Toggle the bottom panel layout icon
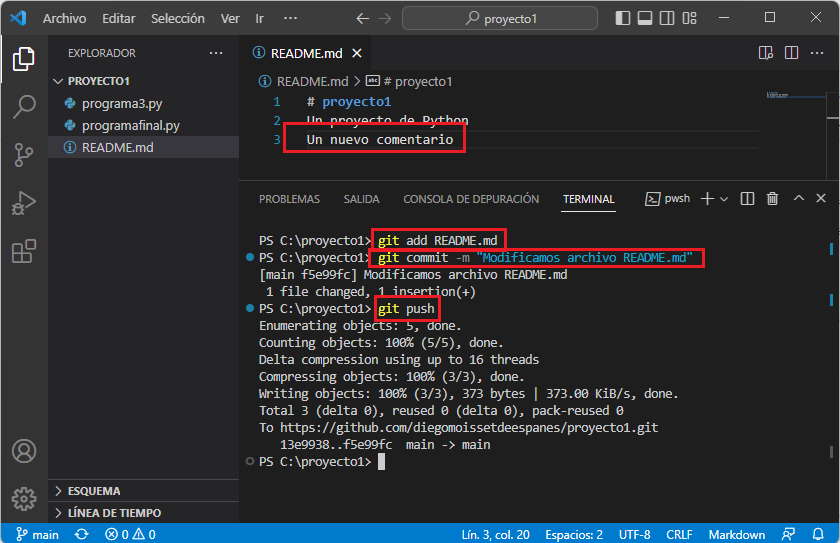 click(x=644, y=18)
